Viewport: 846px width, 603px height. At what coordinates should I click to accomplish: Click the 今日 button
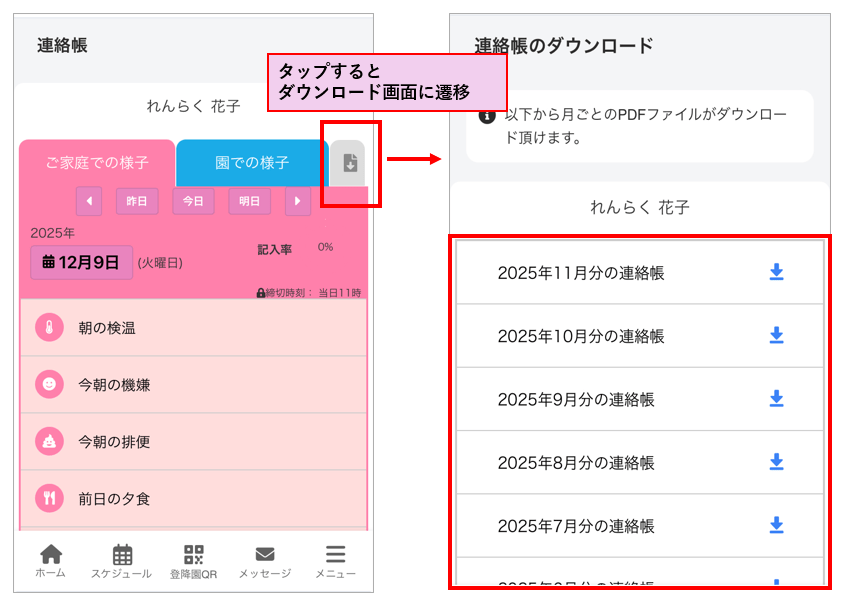tap(193, 201)
